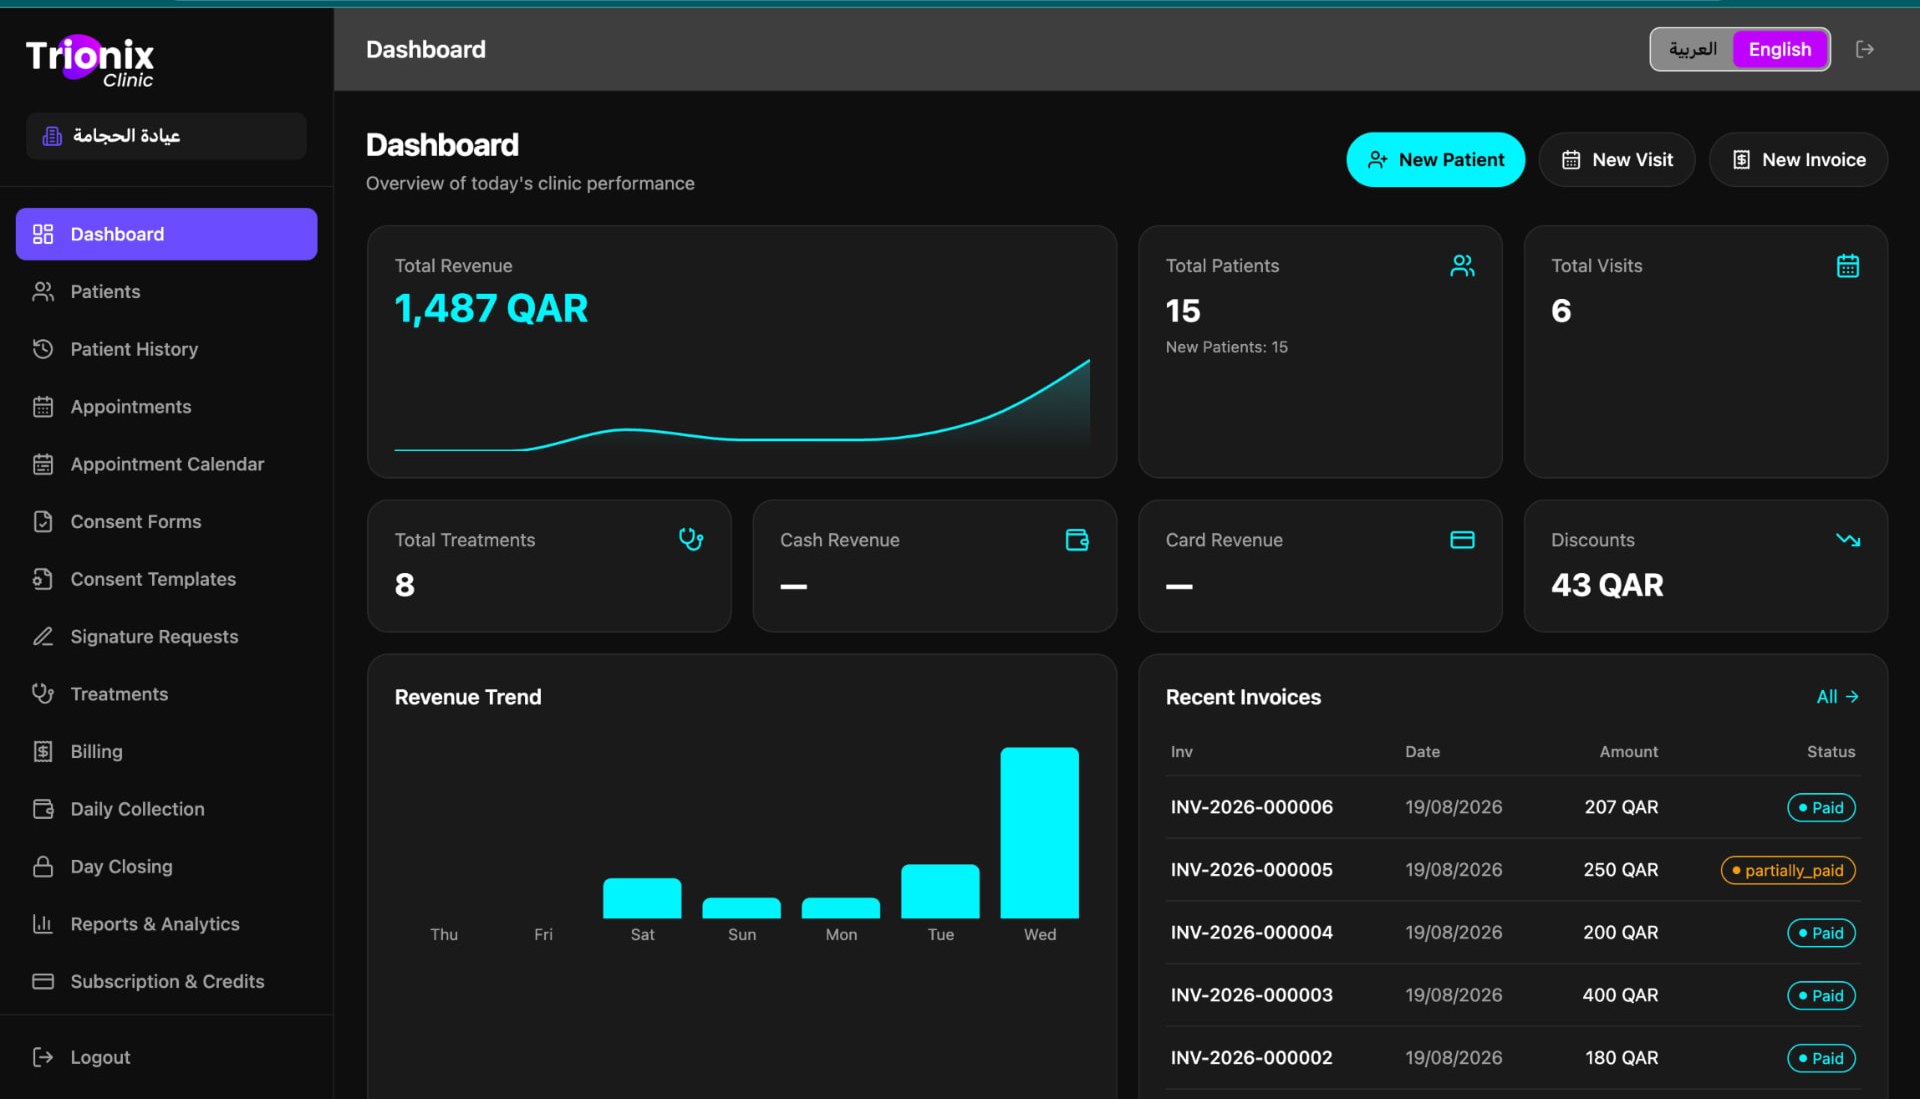Open Patients page from sidebar
This screenshot has height=1099, width=1920.
(x=166, y=291)
